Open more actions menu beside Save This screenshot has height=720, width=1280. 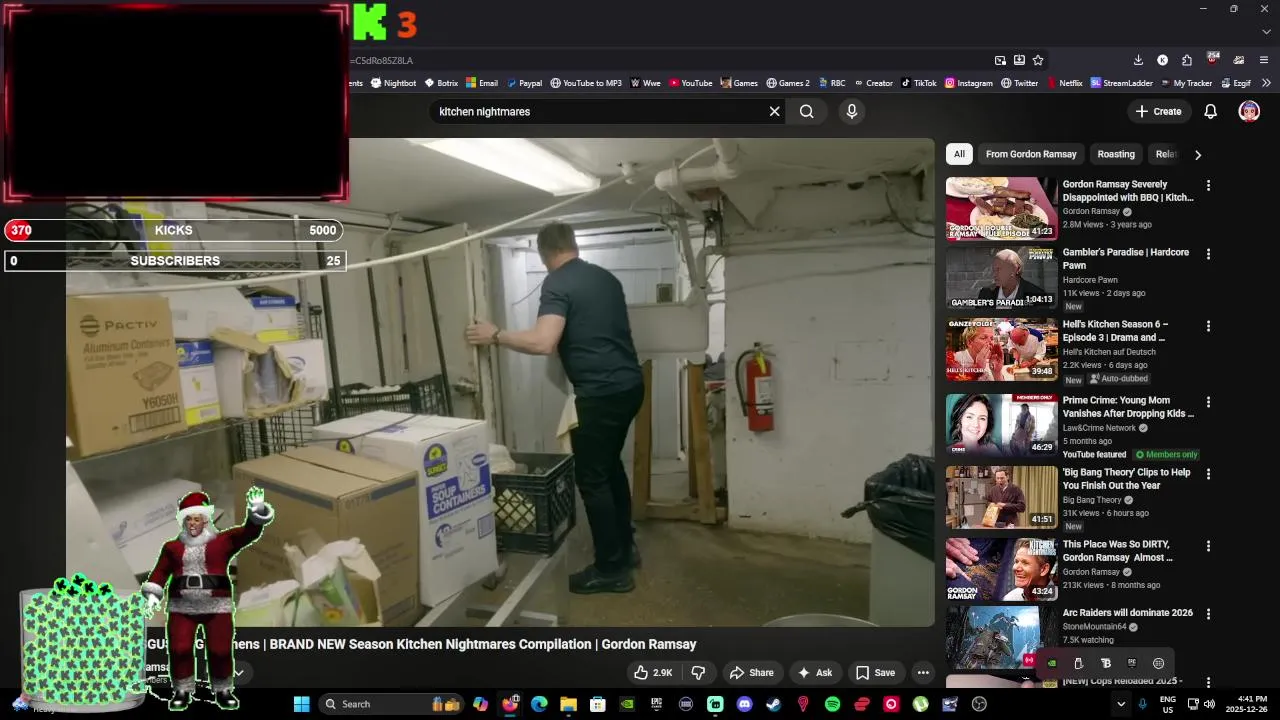923,673
